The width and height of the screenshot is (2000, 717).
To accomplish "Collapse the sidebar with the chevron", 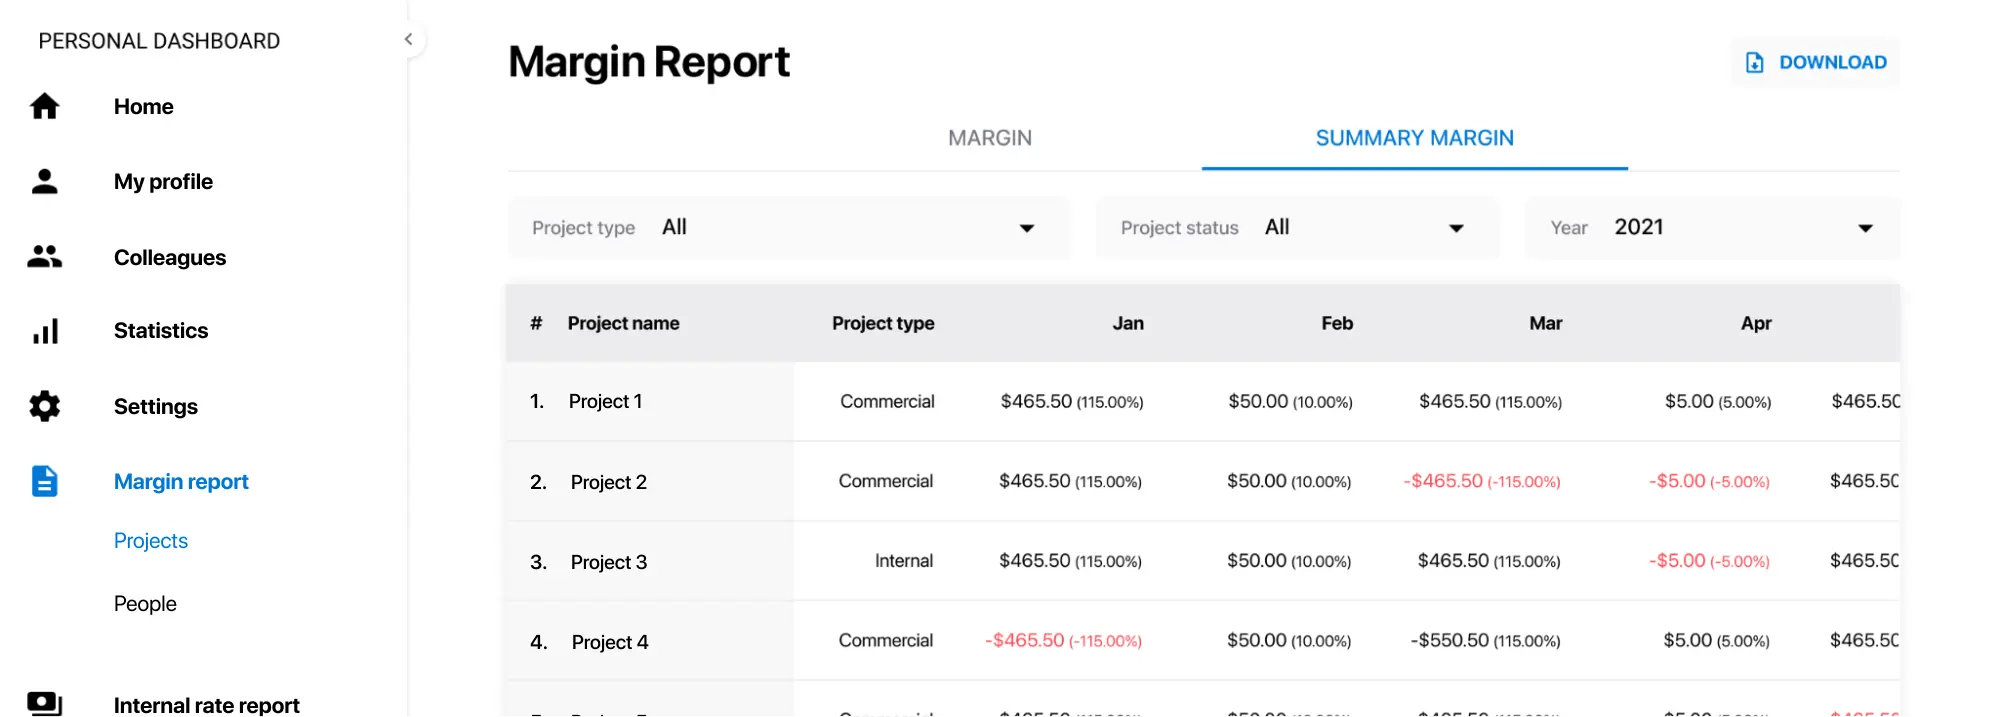I will point(408,39).
